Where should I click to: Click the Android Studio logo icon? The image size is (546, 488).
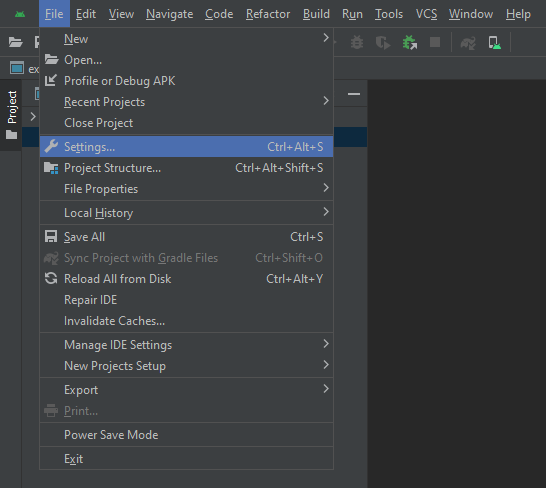click(20, 14)
